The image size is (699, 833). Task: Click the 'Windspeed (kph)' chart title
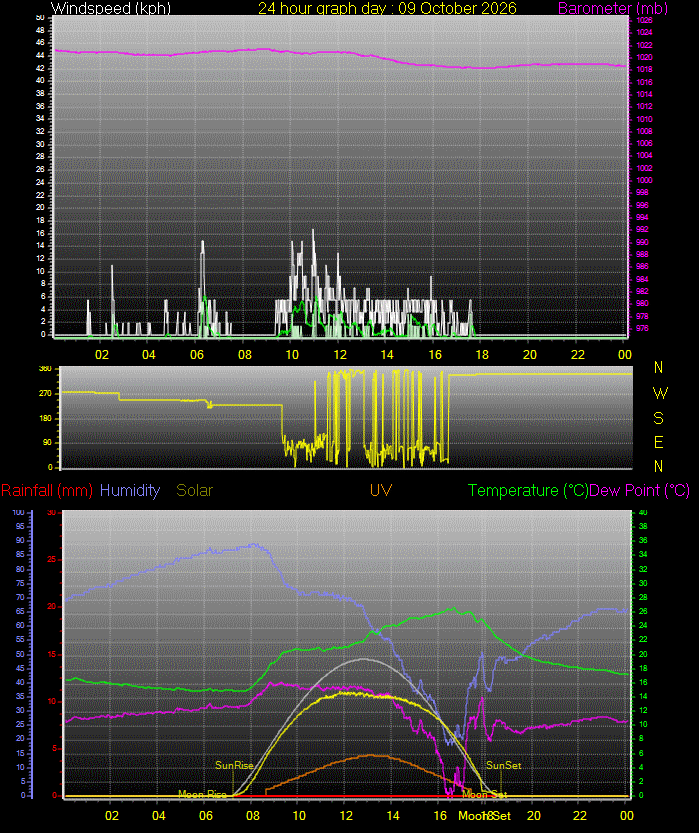111,8
